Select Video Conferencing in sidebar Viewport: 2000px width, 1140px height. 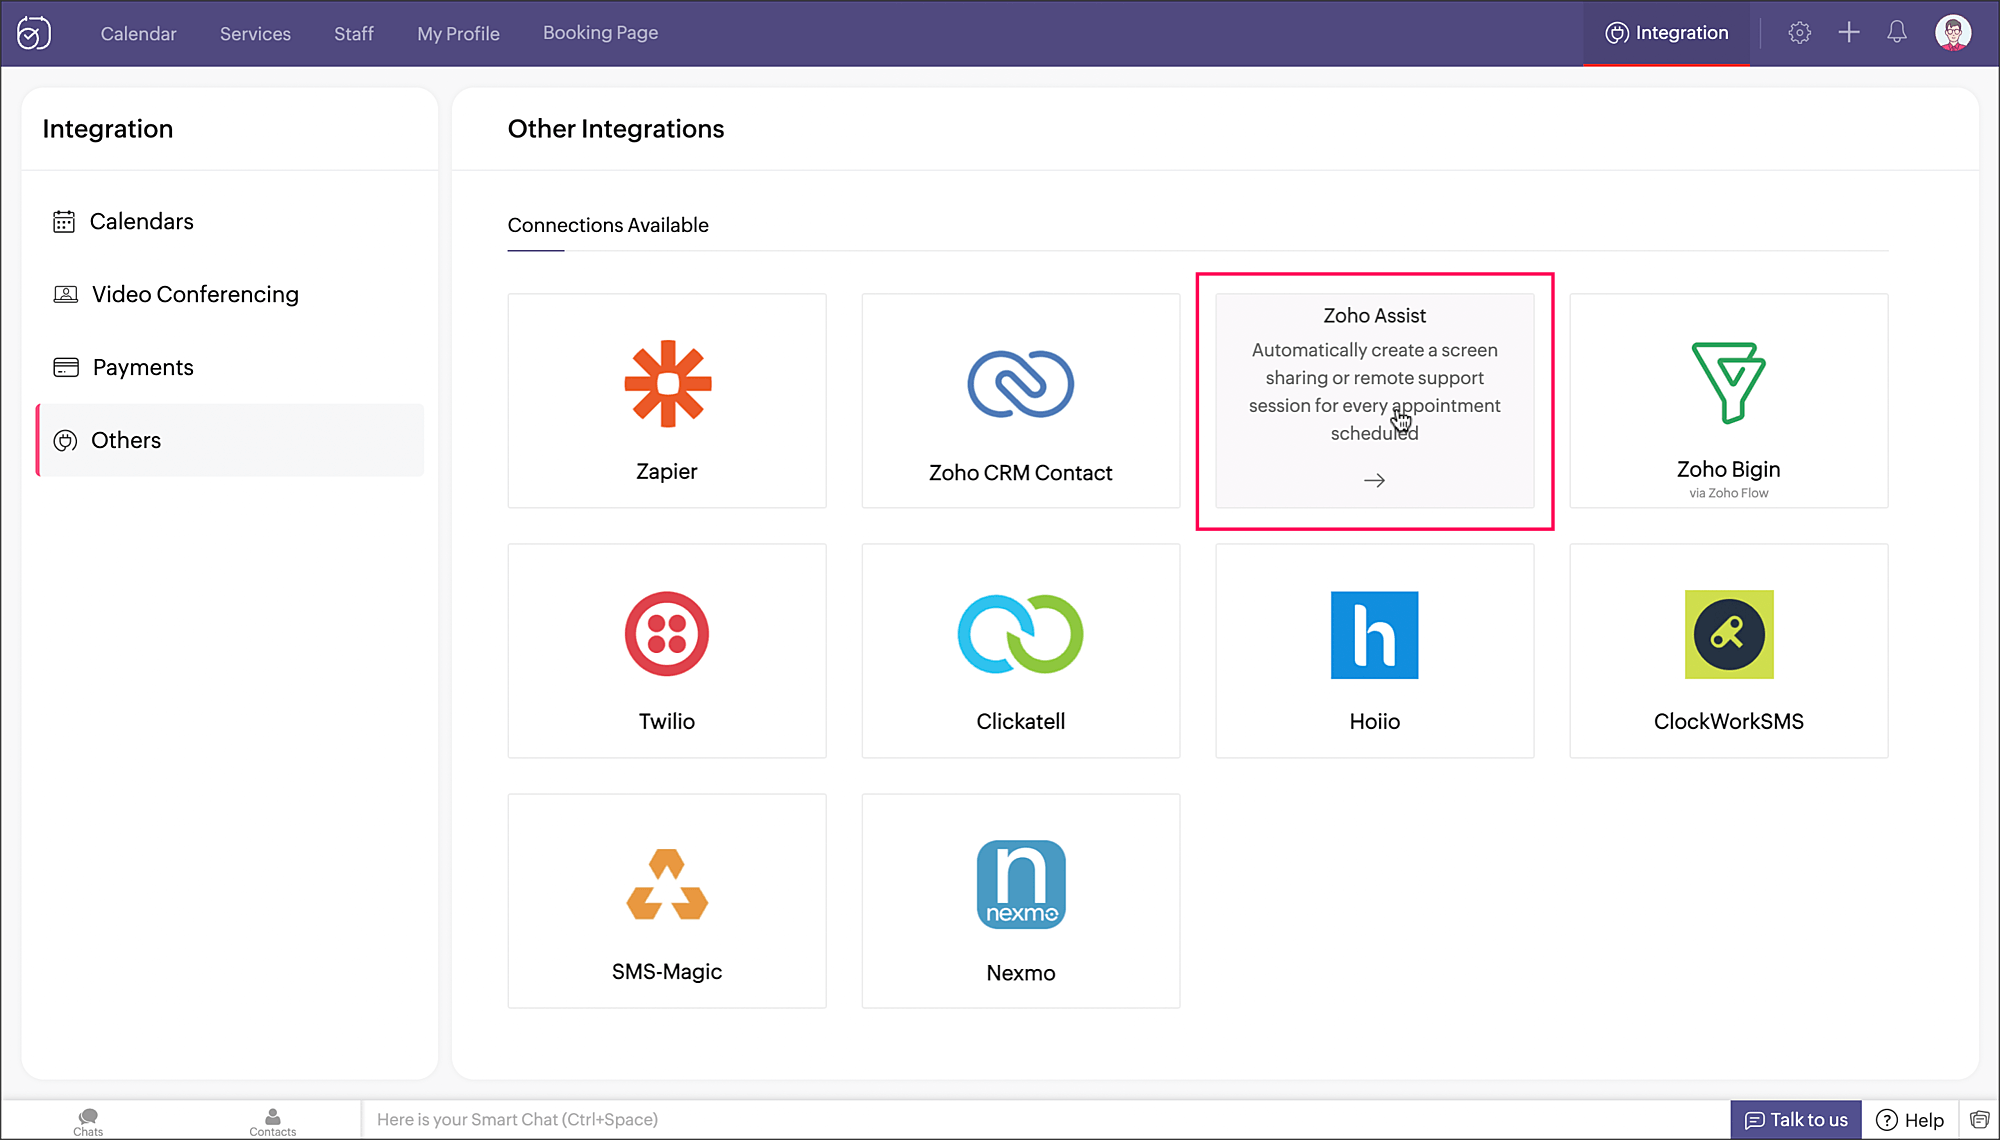[230, 294]
